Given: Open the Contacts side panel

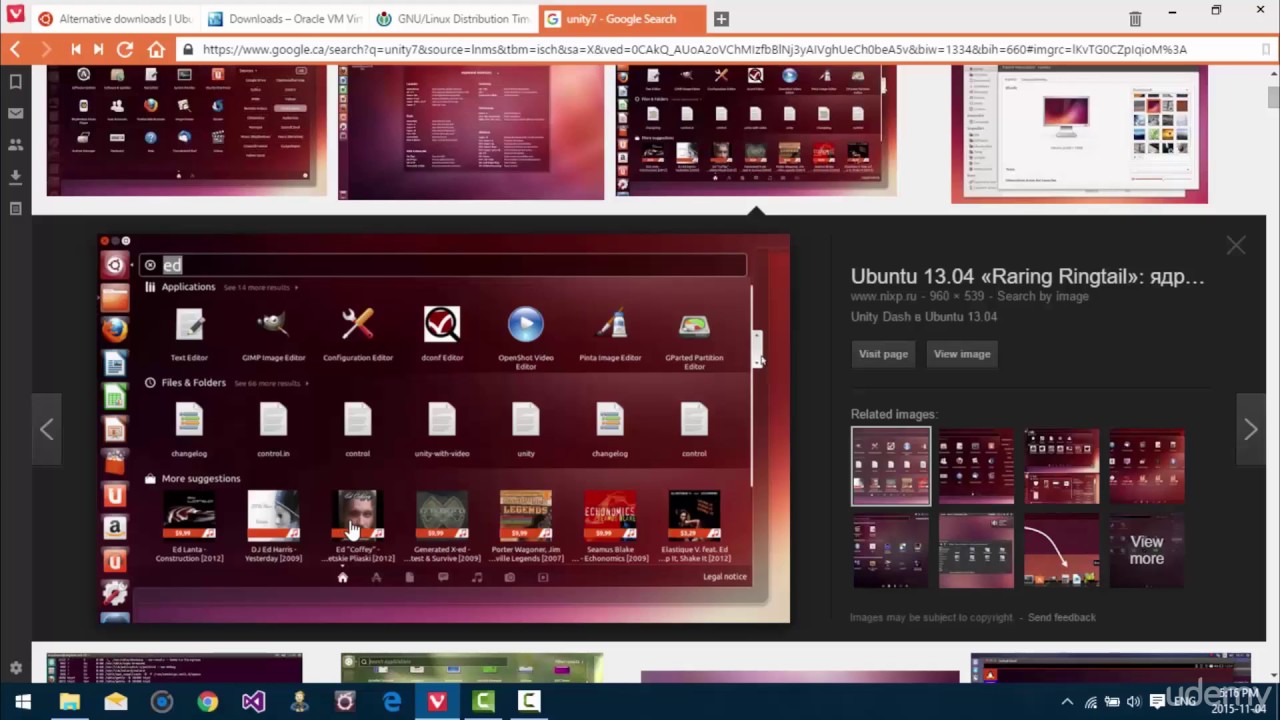Looking at the screenshot, I should point(15,145).
